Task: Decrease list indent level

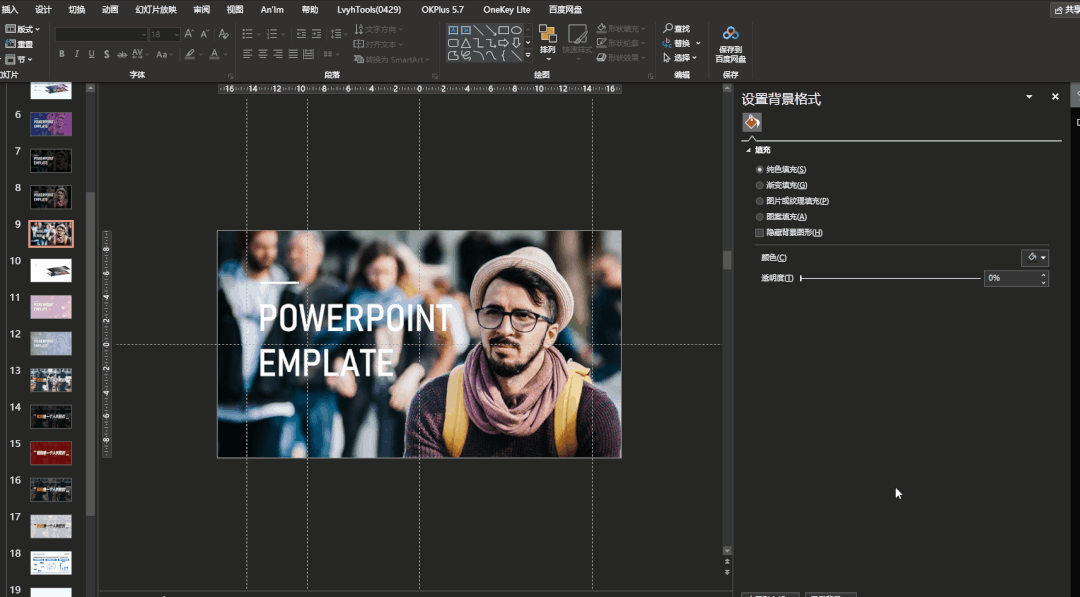Action: coord(301,34)
